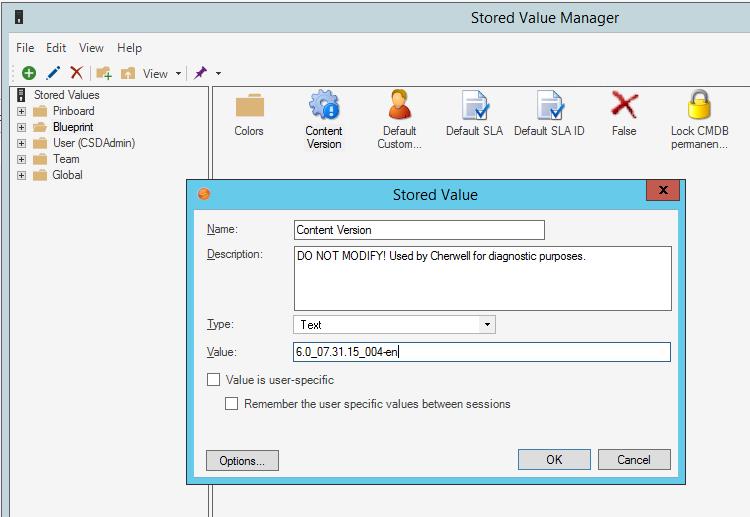Click the purple pin toolbar icon
Viewport: 750px width, 517px height.
coord(200,73)
